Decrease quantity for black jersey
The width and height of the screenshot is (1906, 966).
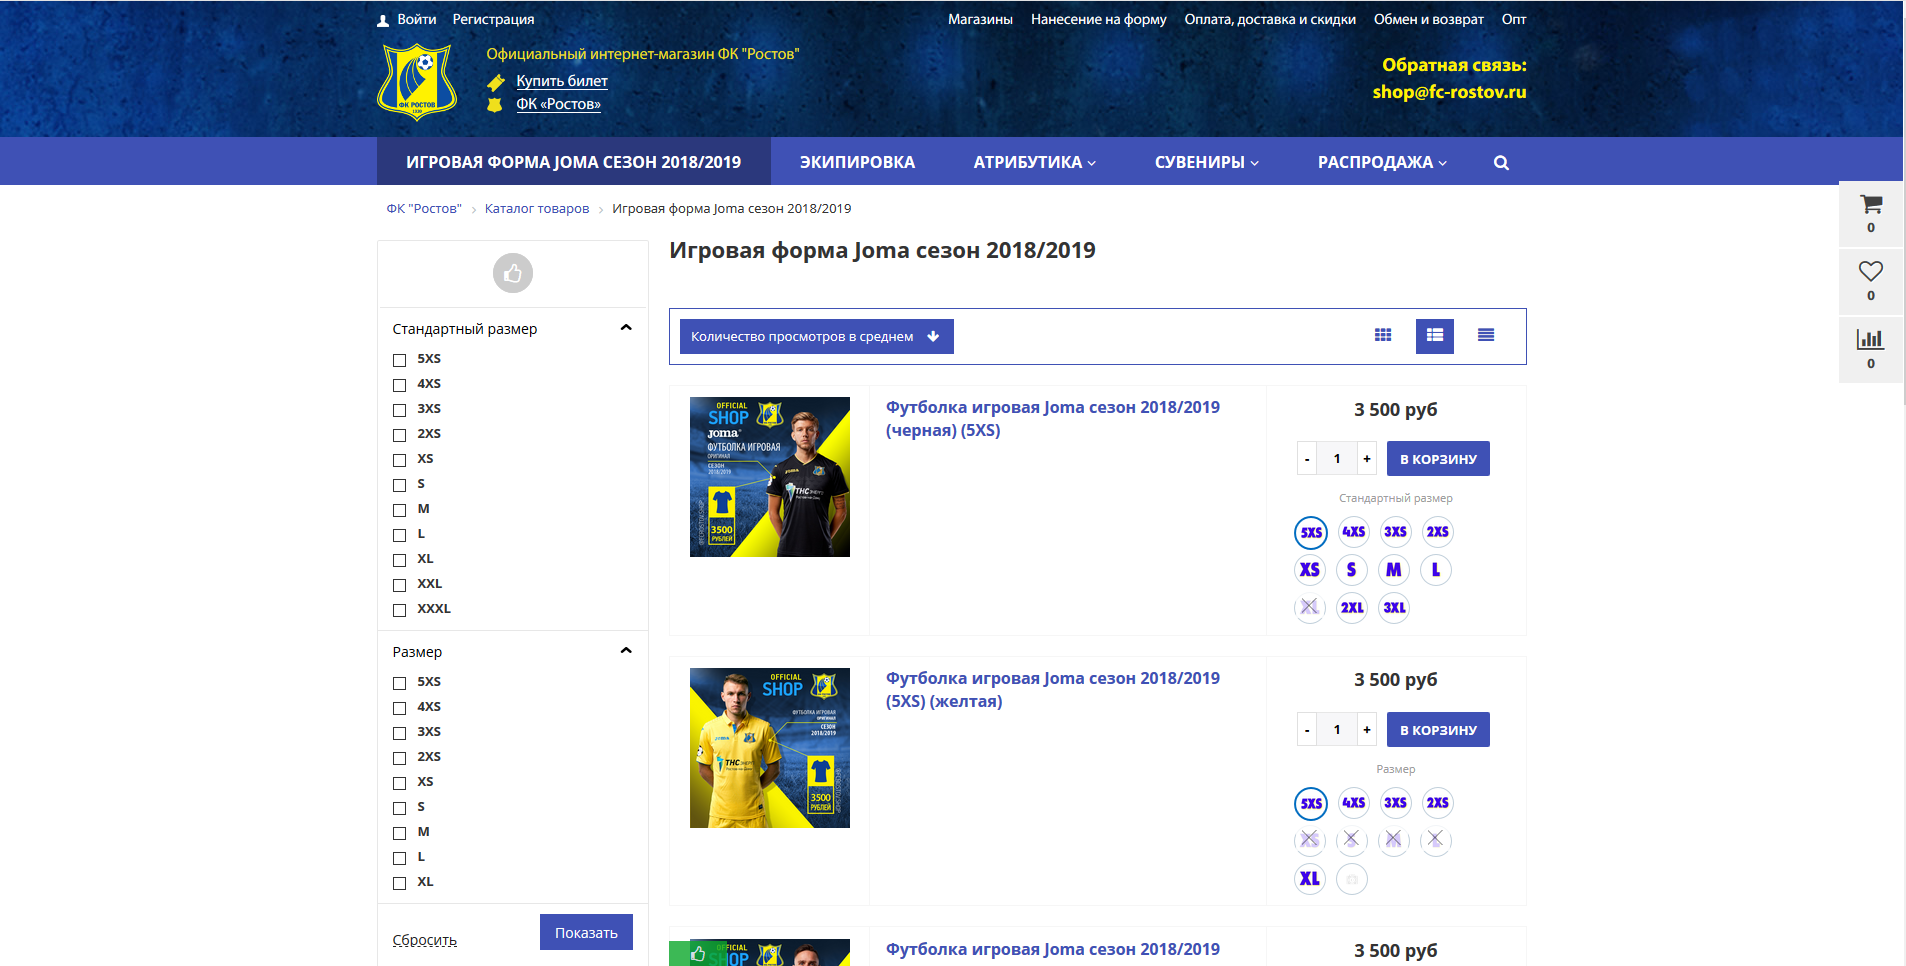(x=1307, y=459)
